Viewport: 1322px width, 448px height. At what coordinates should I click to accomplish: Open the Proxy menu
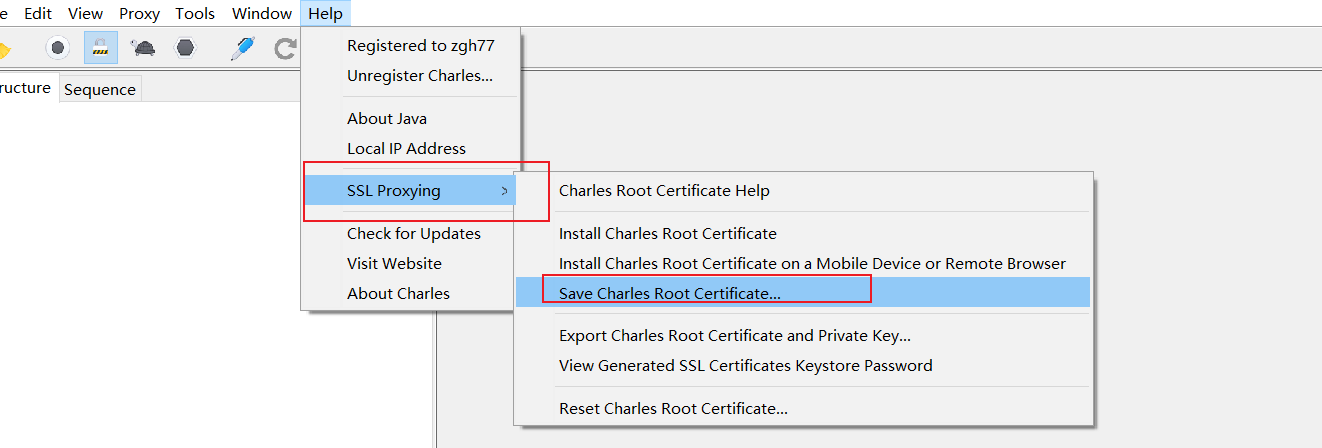pos(139,13)
